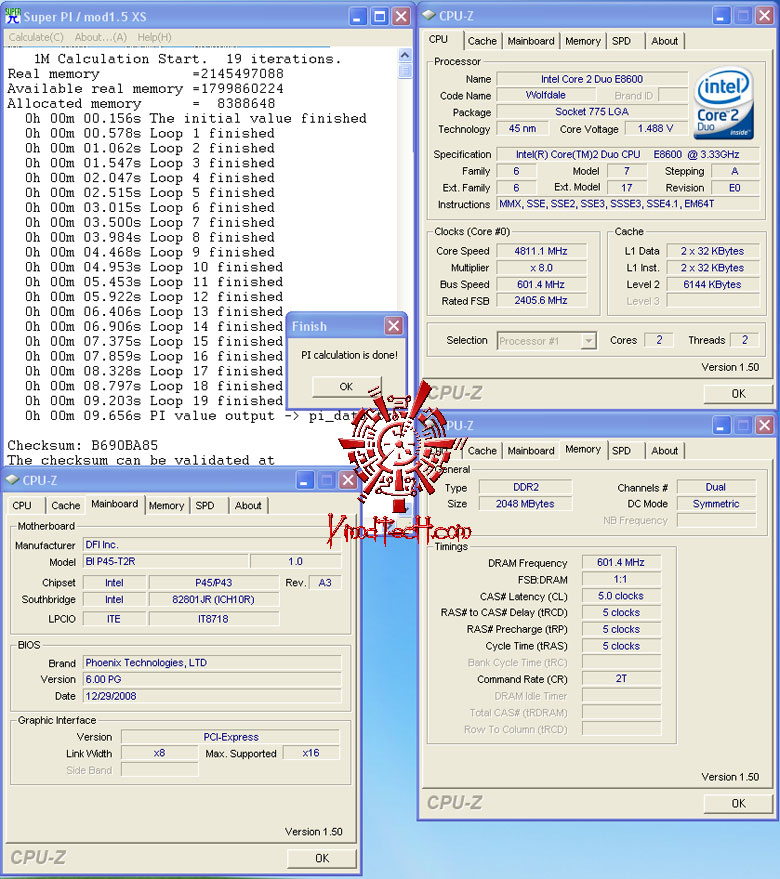Close the CPU-Z CPU tab window
This screenshot has width=780, height=879.
point(764,16)
